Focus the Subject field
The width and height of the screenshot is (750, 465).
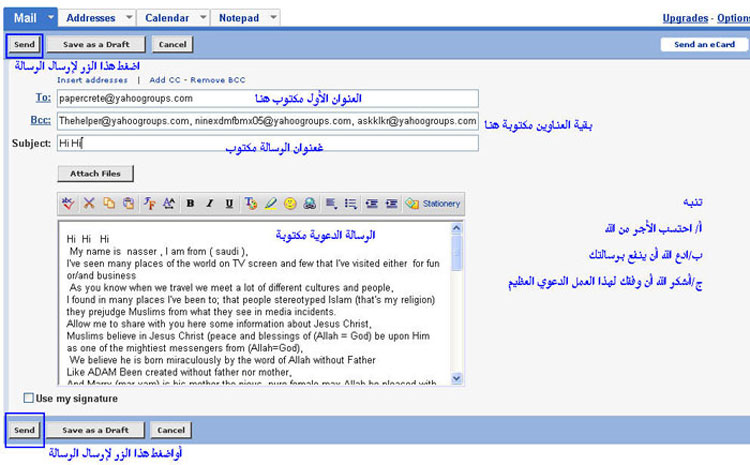[x=268, y=143]
